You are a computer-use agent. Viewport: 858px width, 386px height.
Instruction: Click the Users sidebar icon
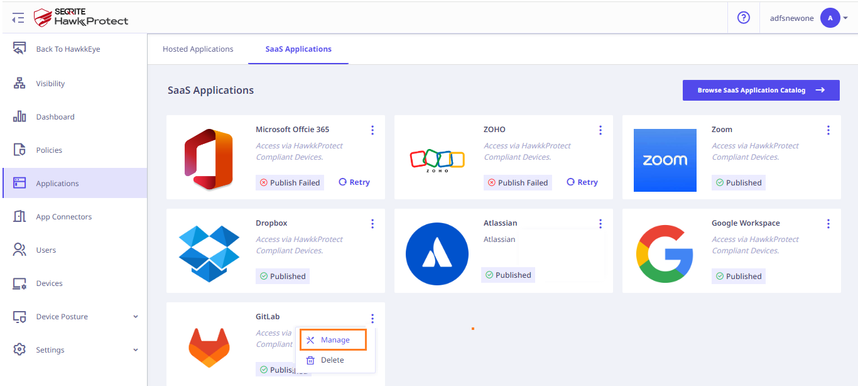pos(19,250)
